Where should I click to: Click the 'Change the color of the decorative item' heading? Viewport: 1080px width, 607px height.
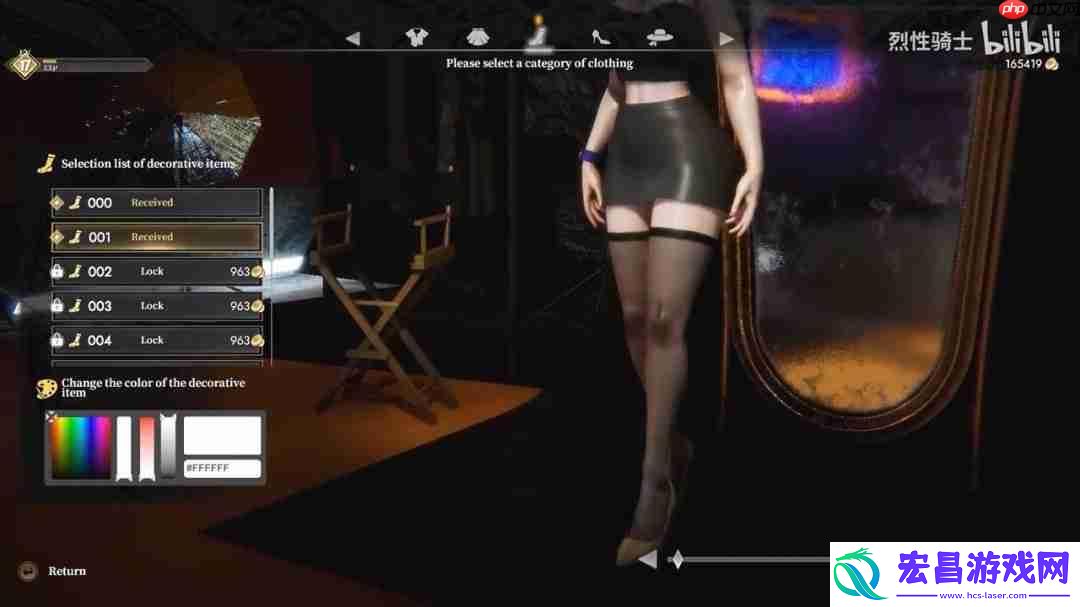(x=153, y=387)
